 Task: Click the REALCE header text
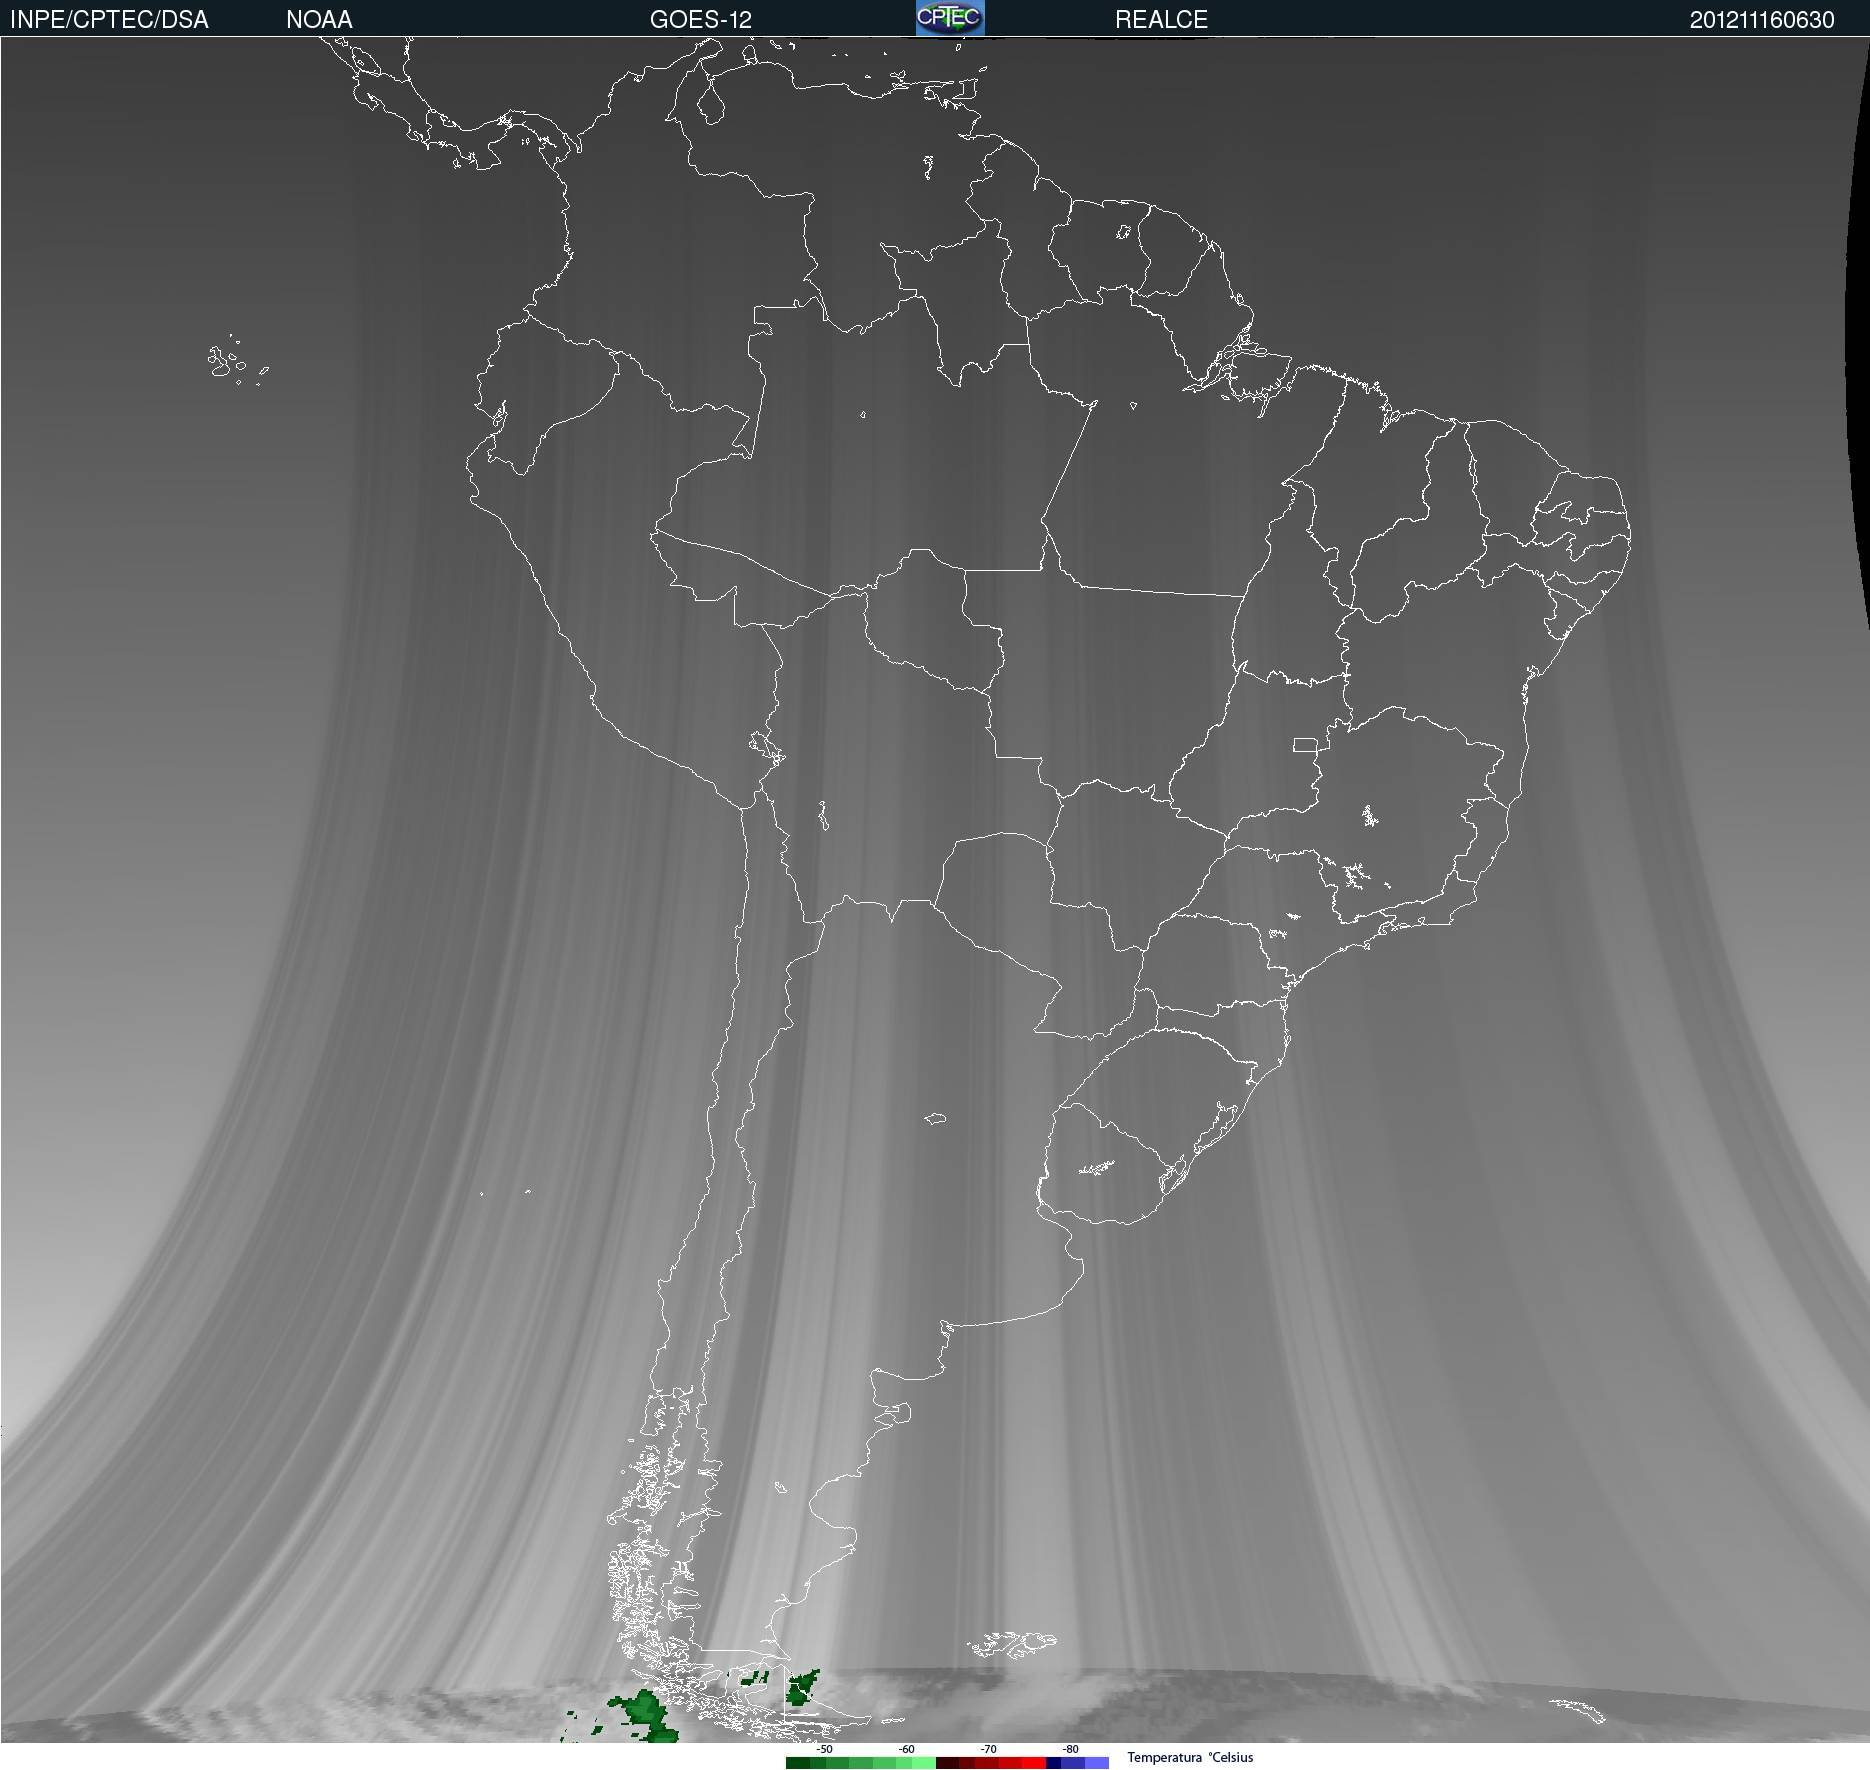(1161, 20)
